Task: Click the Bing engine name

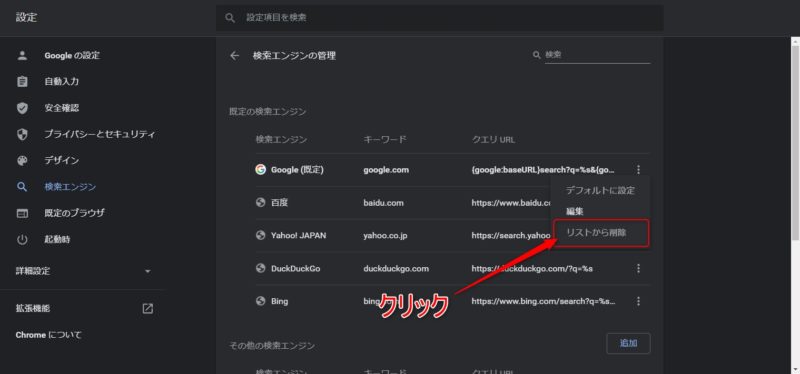Action: click(280, 301)
